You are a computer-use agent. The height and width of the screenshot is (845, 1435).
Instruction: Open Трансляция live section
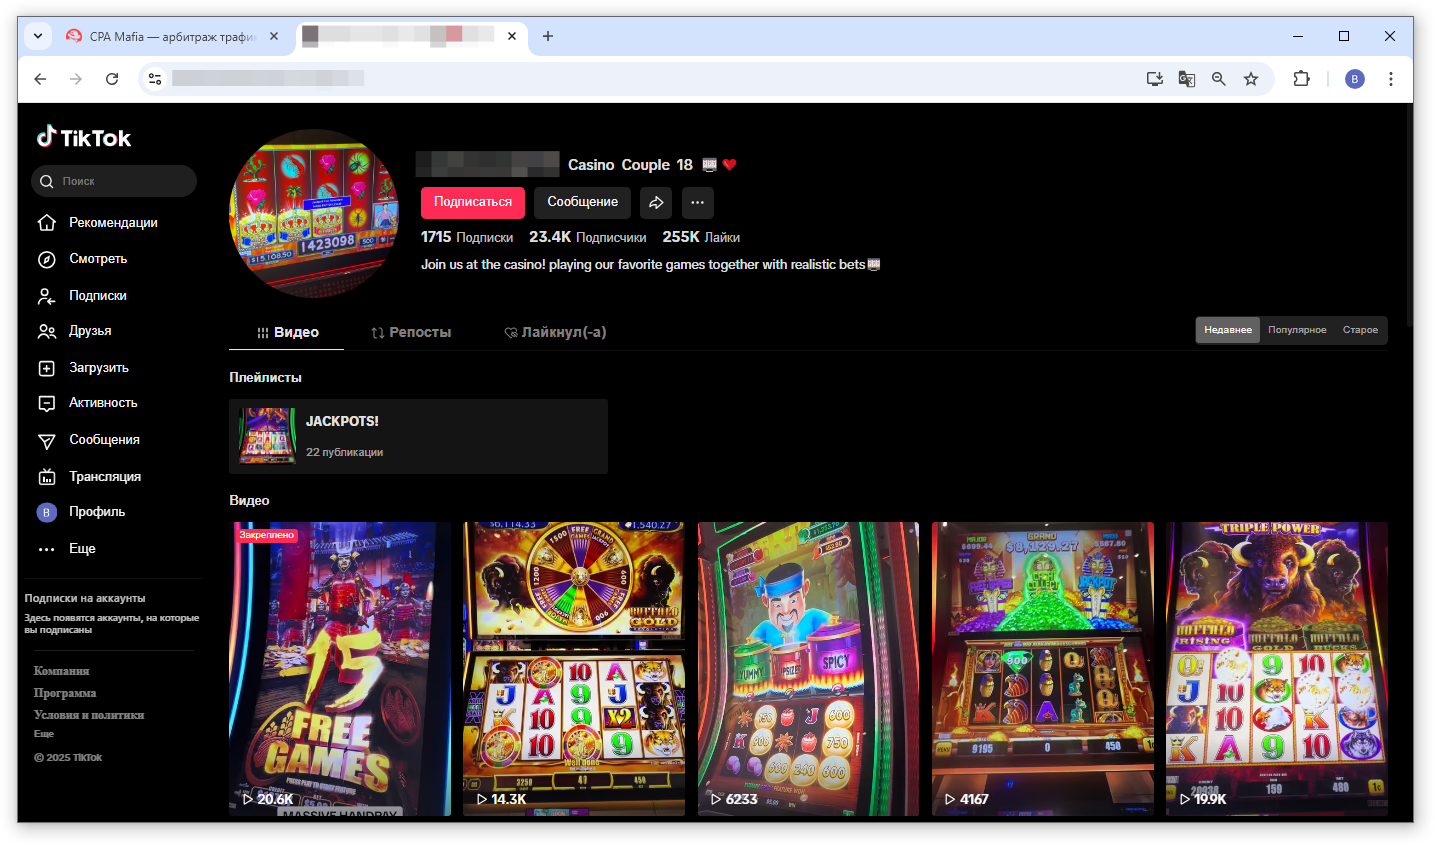click(x=104, y=477)
